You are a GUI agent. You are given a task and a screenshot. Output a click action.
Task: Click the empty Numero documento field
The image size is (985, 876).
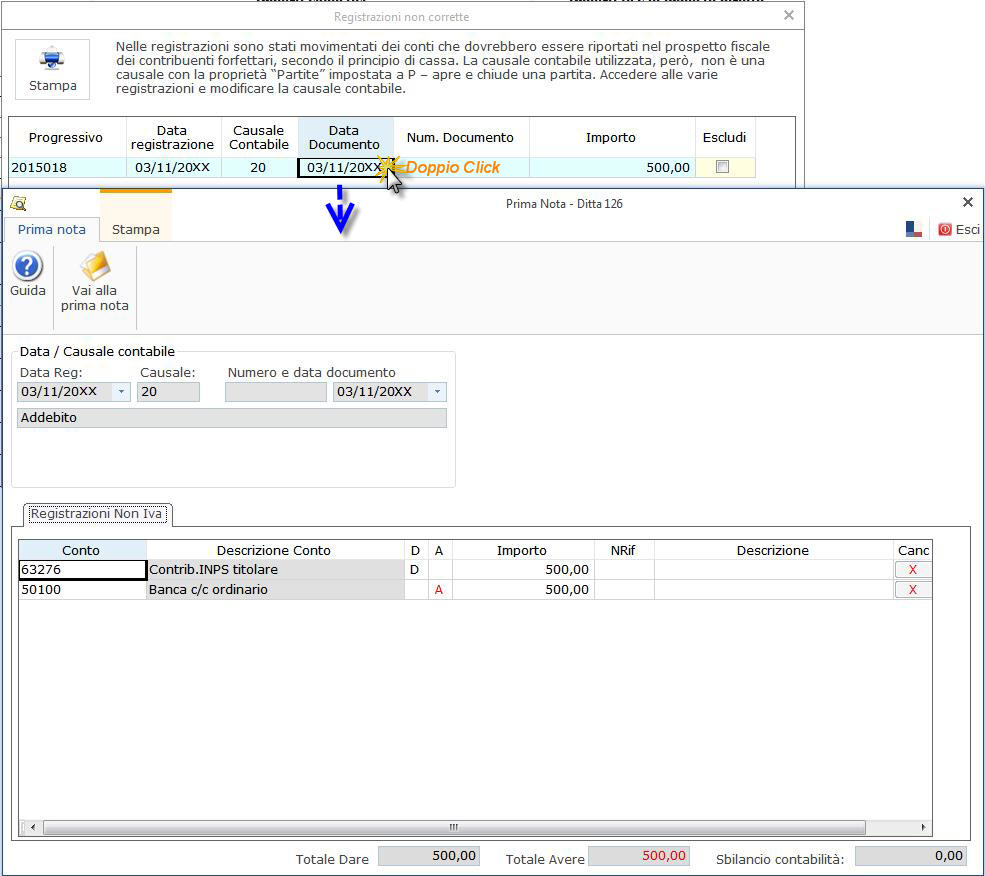click(x=275, y=392)
